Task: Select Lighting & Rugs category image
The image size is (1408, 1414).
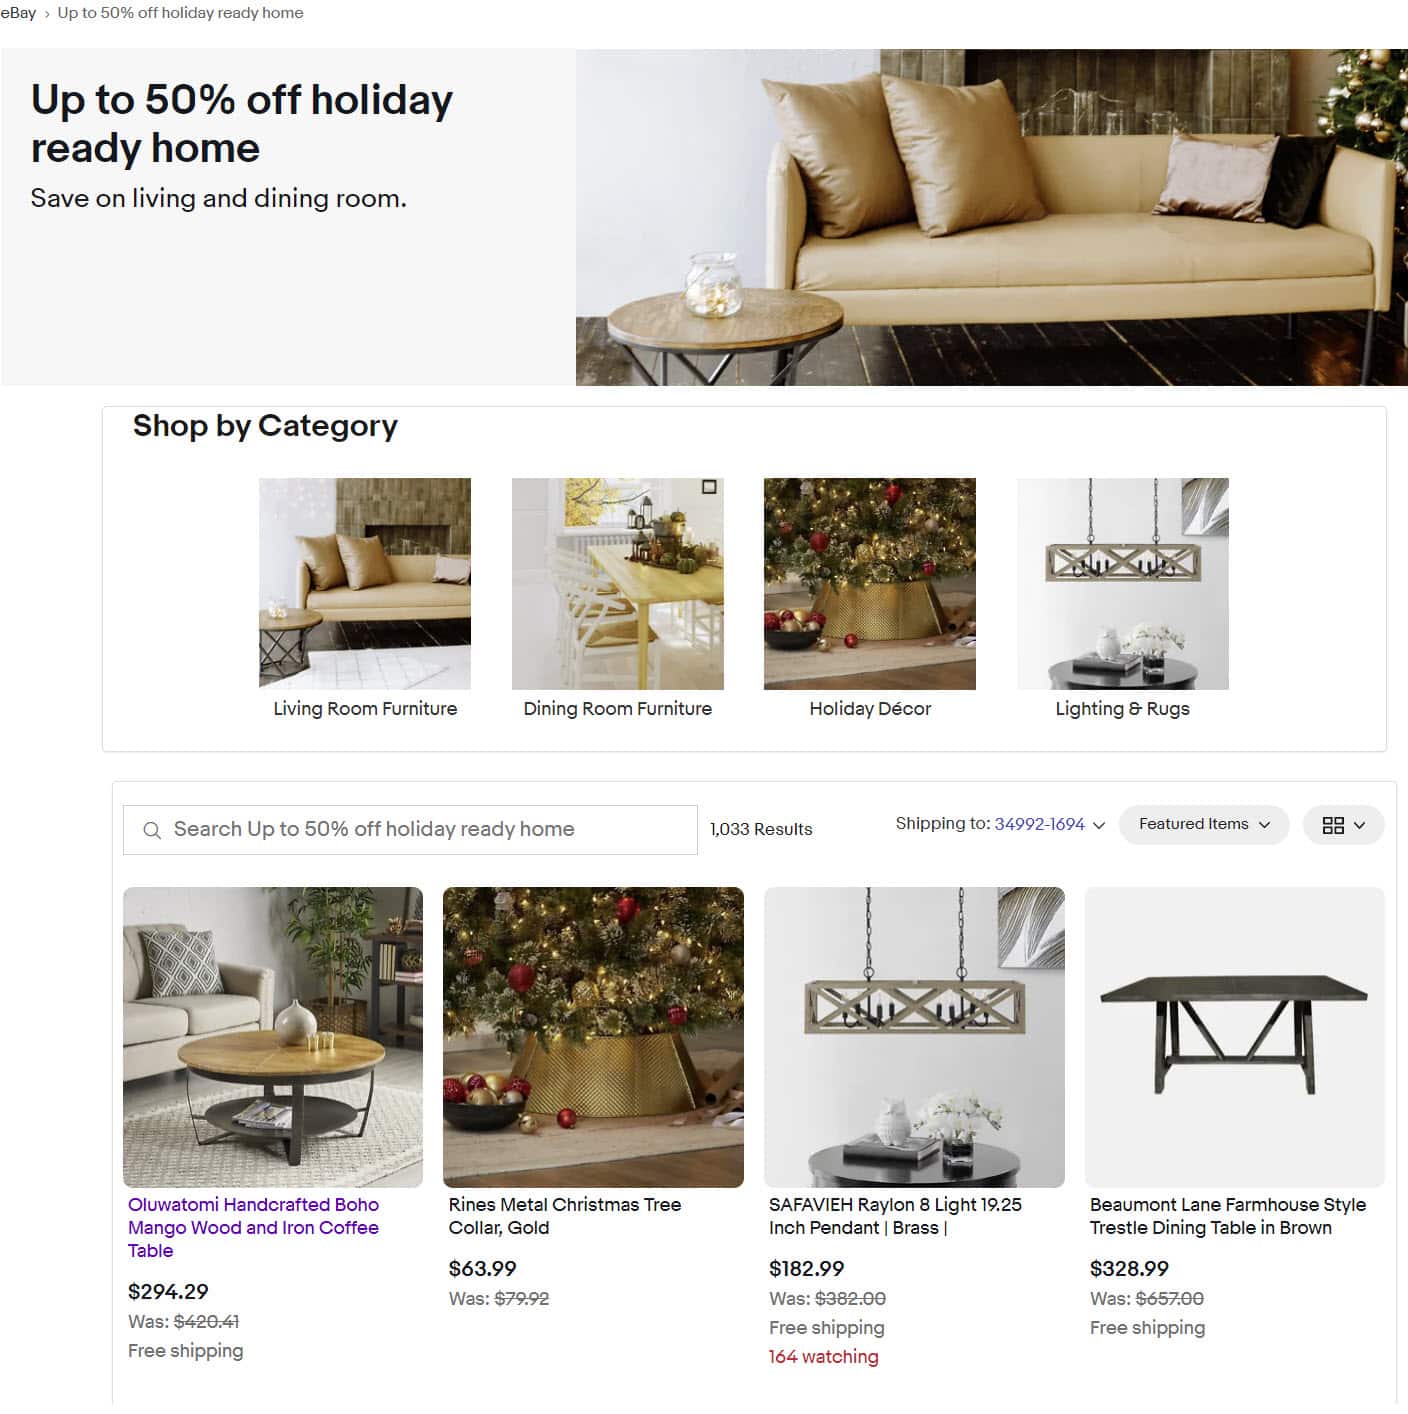Action: [1123, 584]
